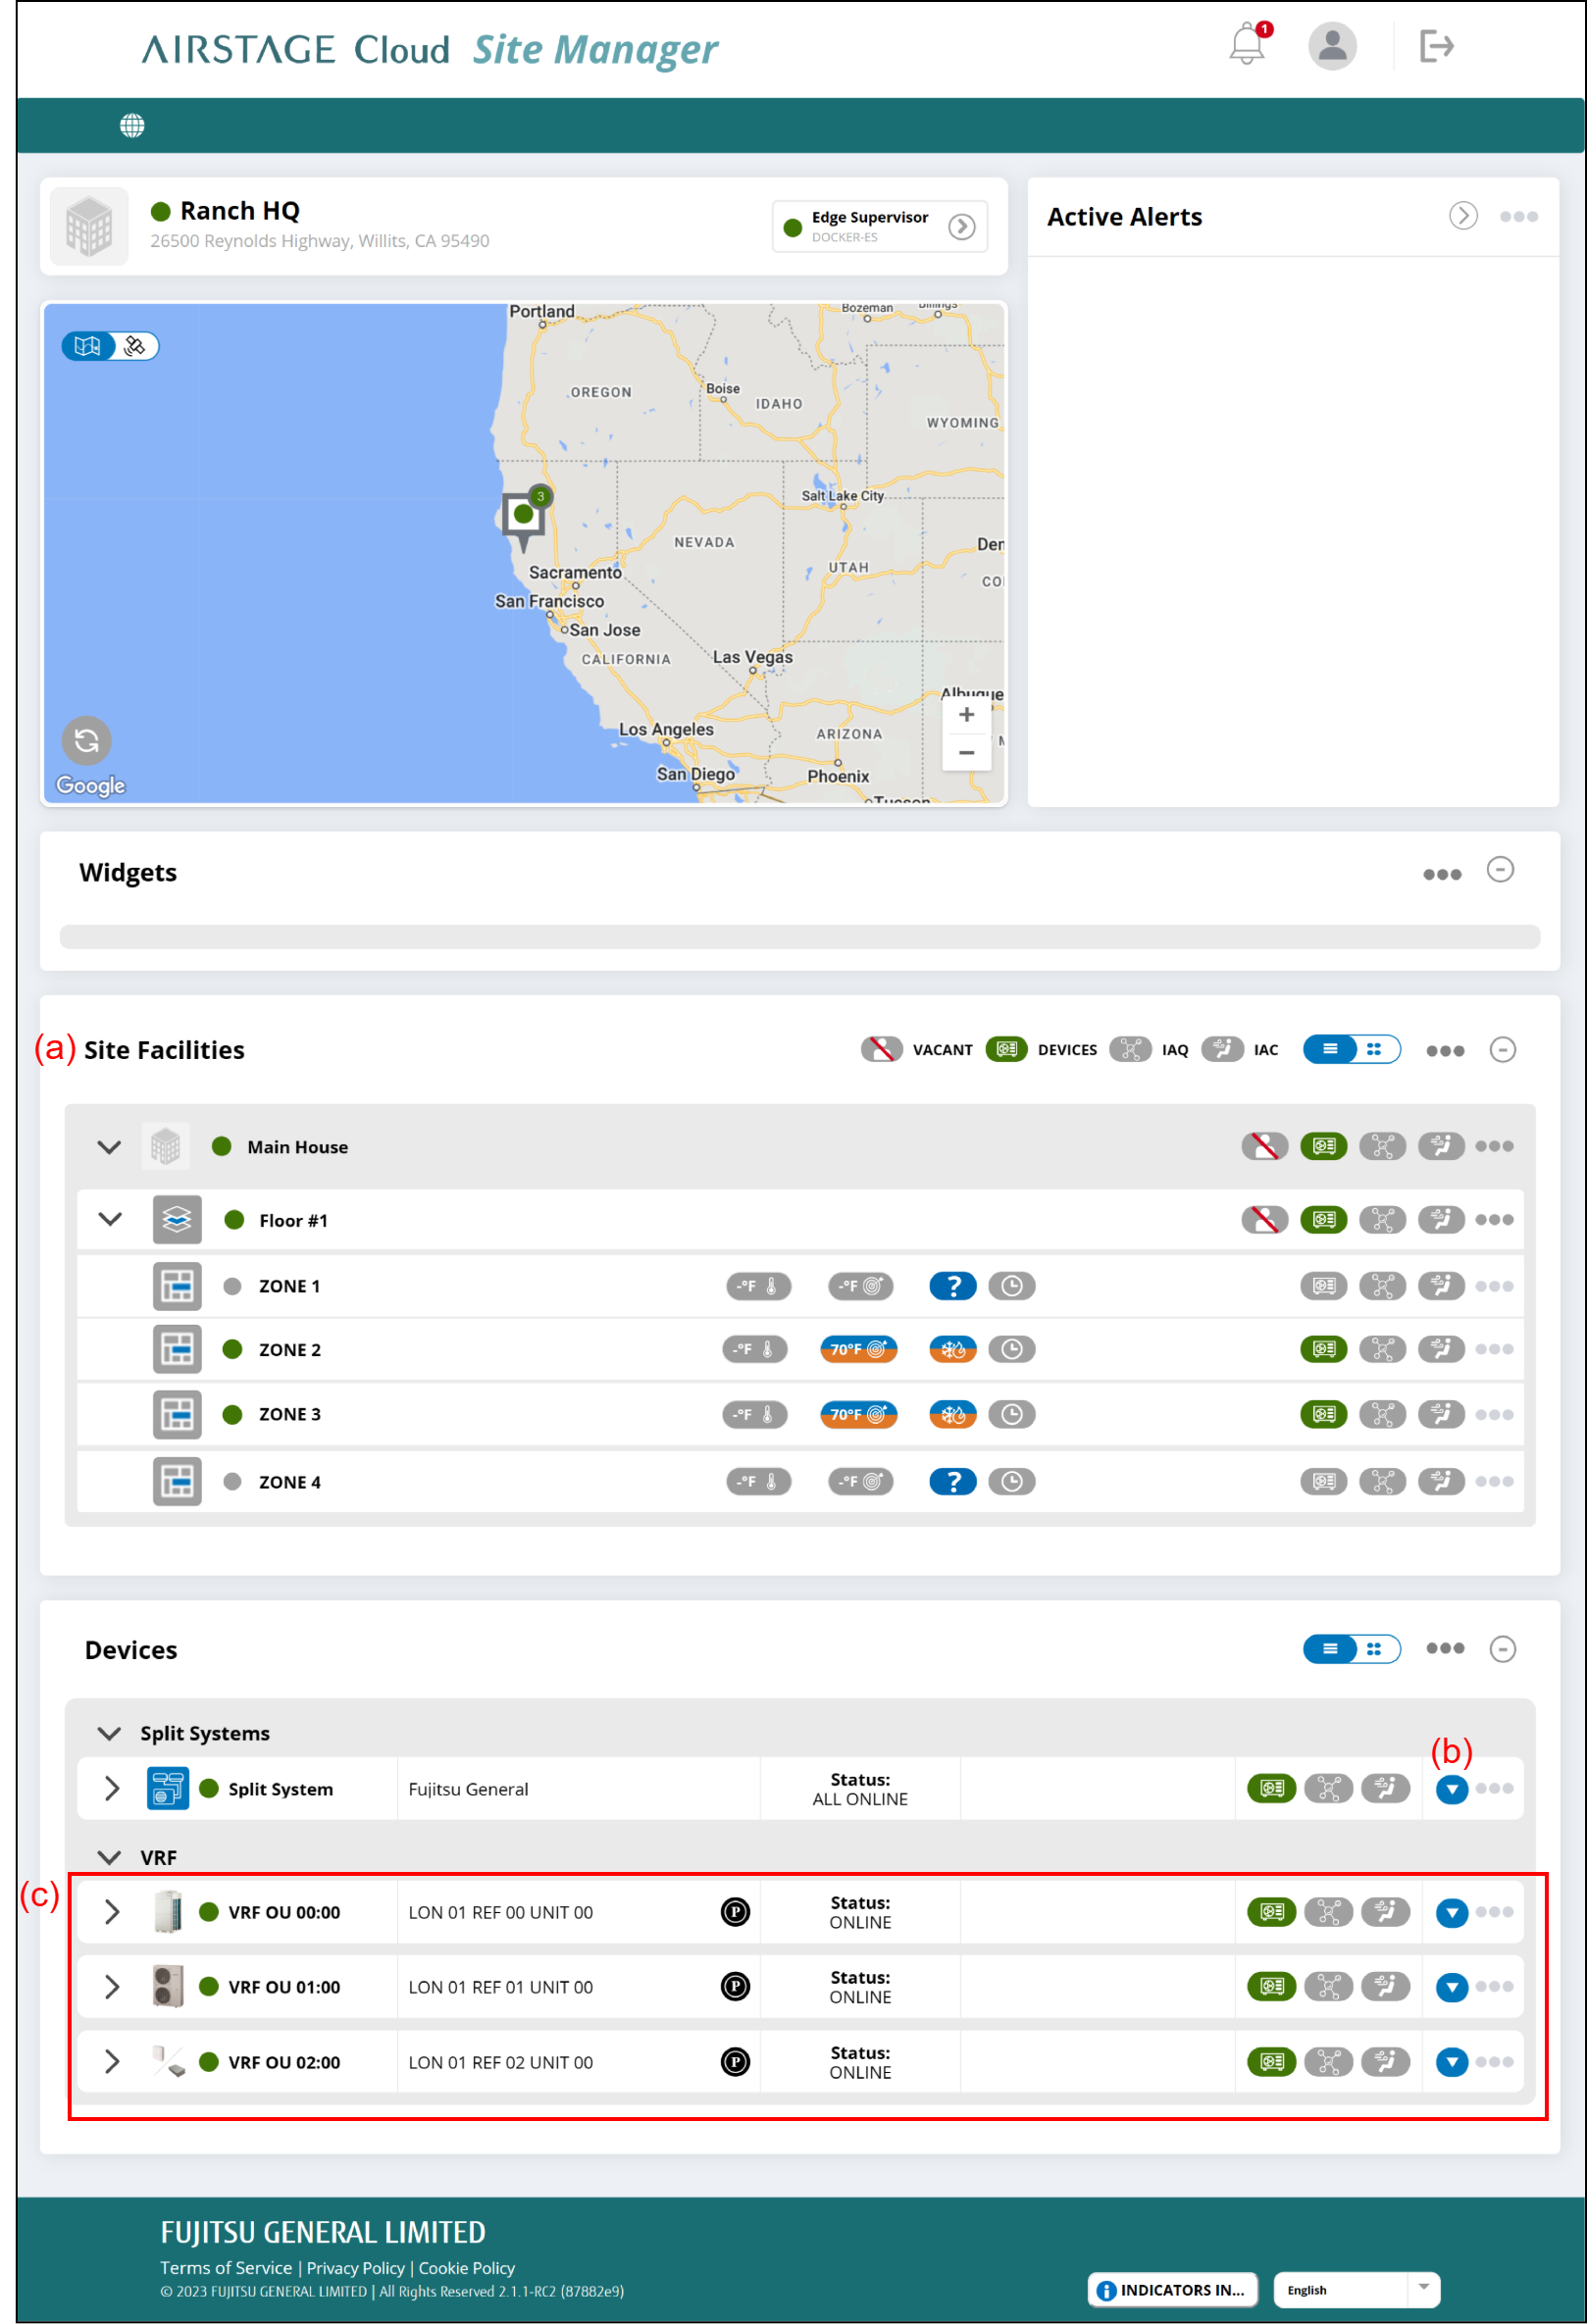Collapse the Main House tree row
The image size is (1587, 2324).
[x=110, y=1147]
